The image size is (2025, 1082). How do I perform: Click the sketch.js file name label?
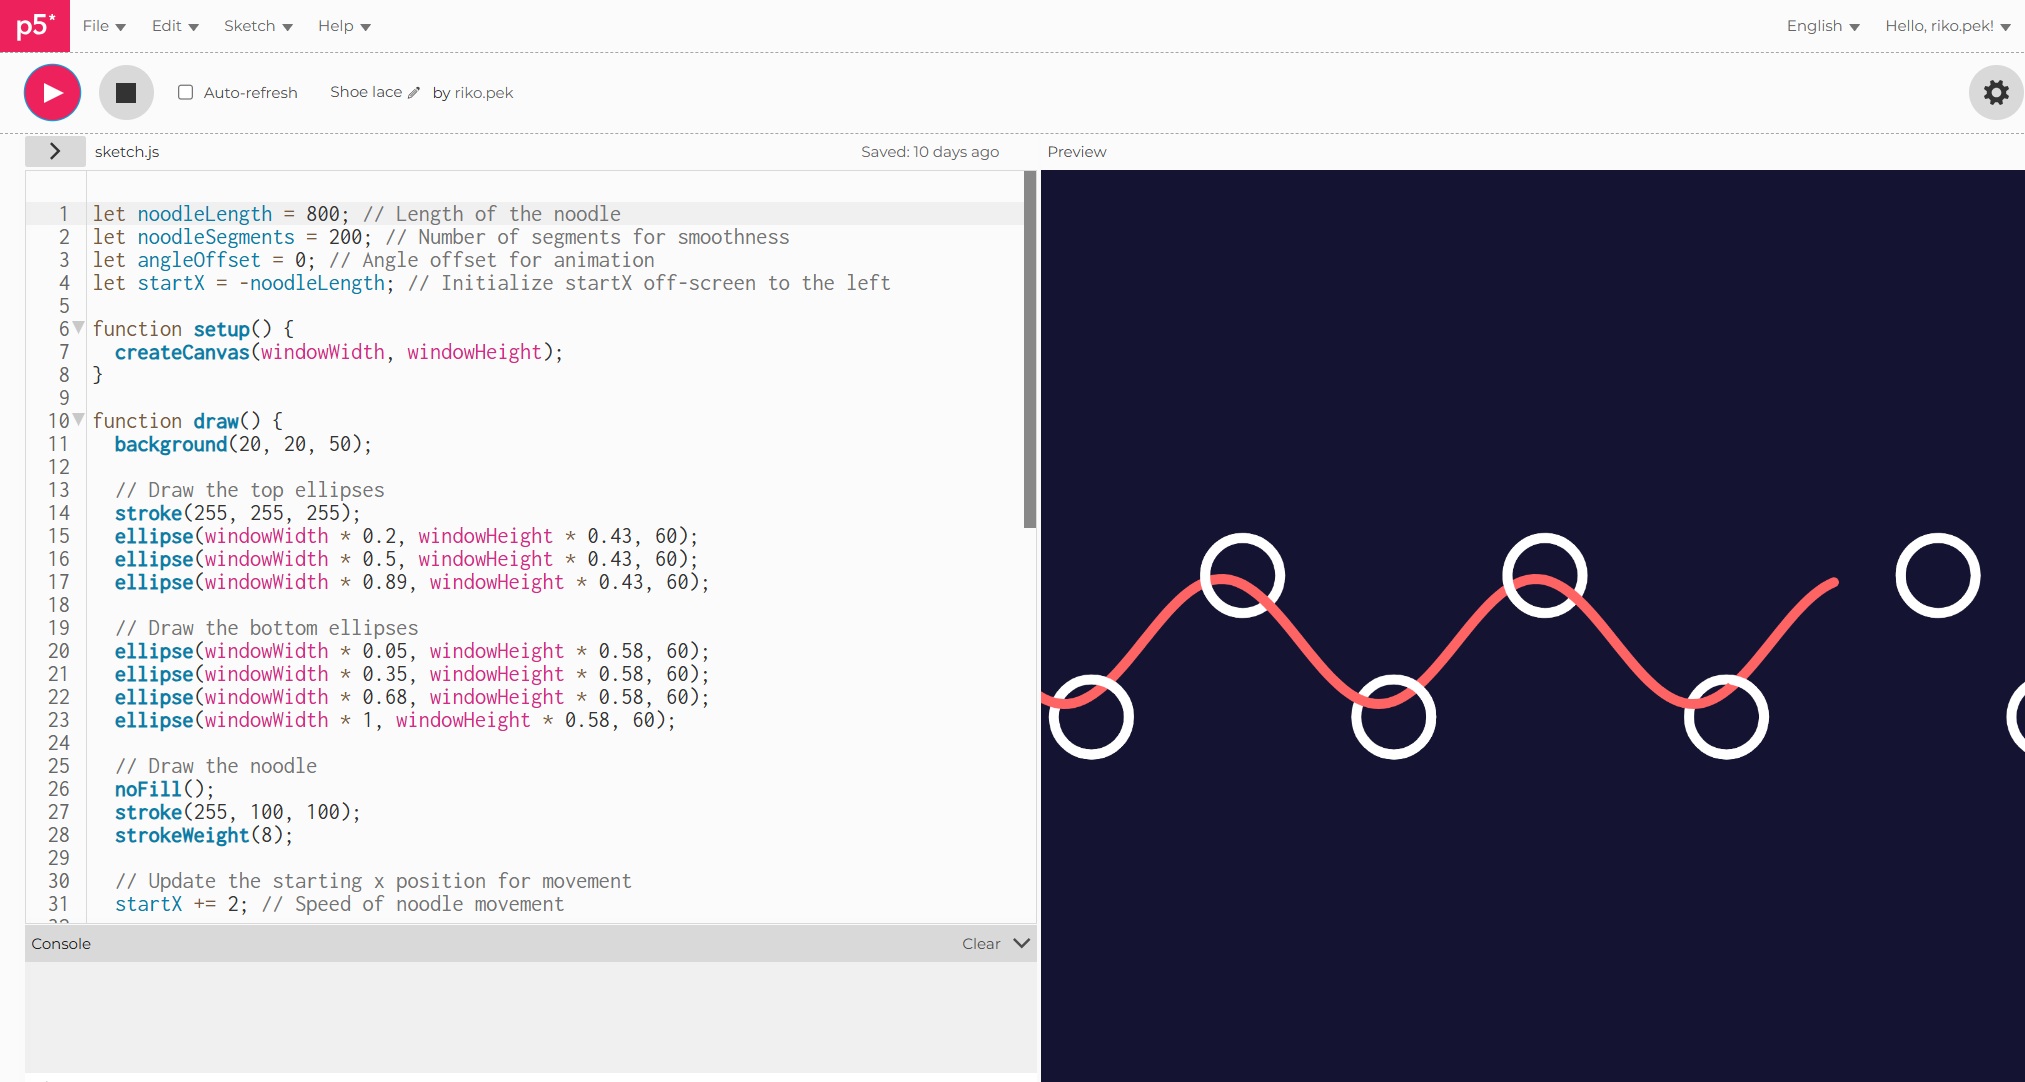[127, 151]
